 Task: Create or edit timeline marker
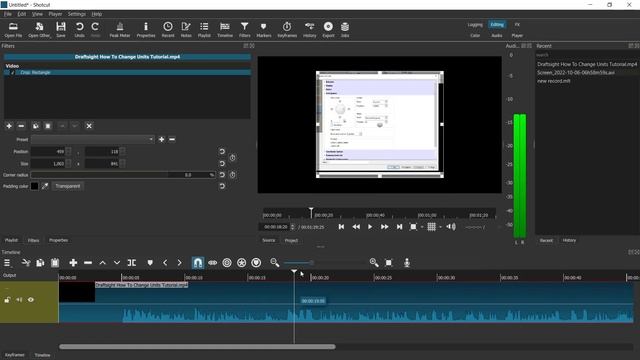click(x=150, y=263)
